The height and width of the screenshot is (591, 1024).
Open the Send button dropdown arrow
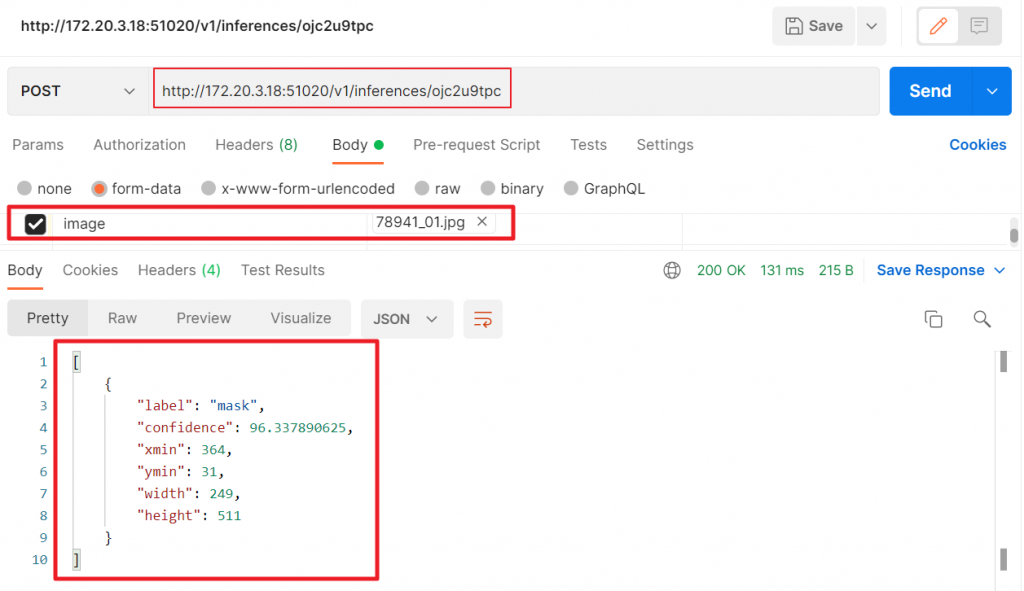tap(992, 91)
